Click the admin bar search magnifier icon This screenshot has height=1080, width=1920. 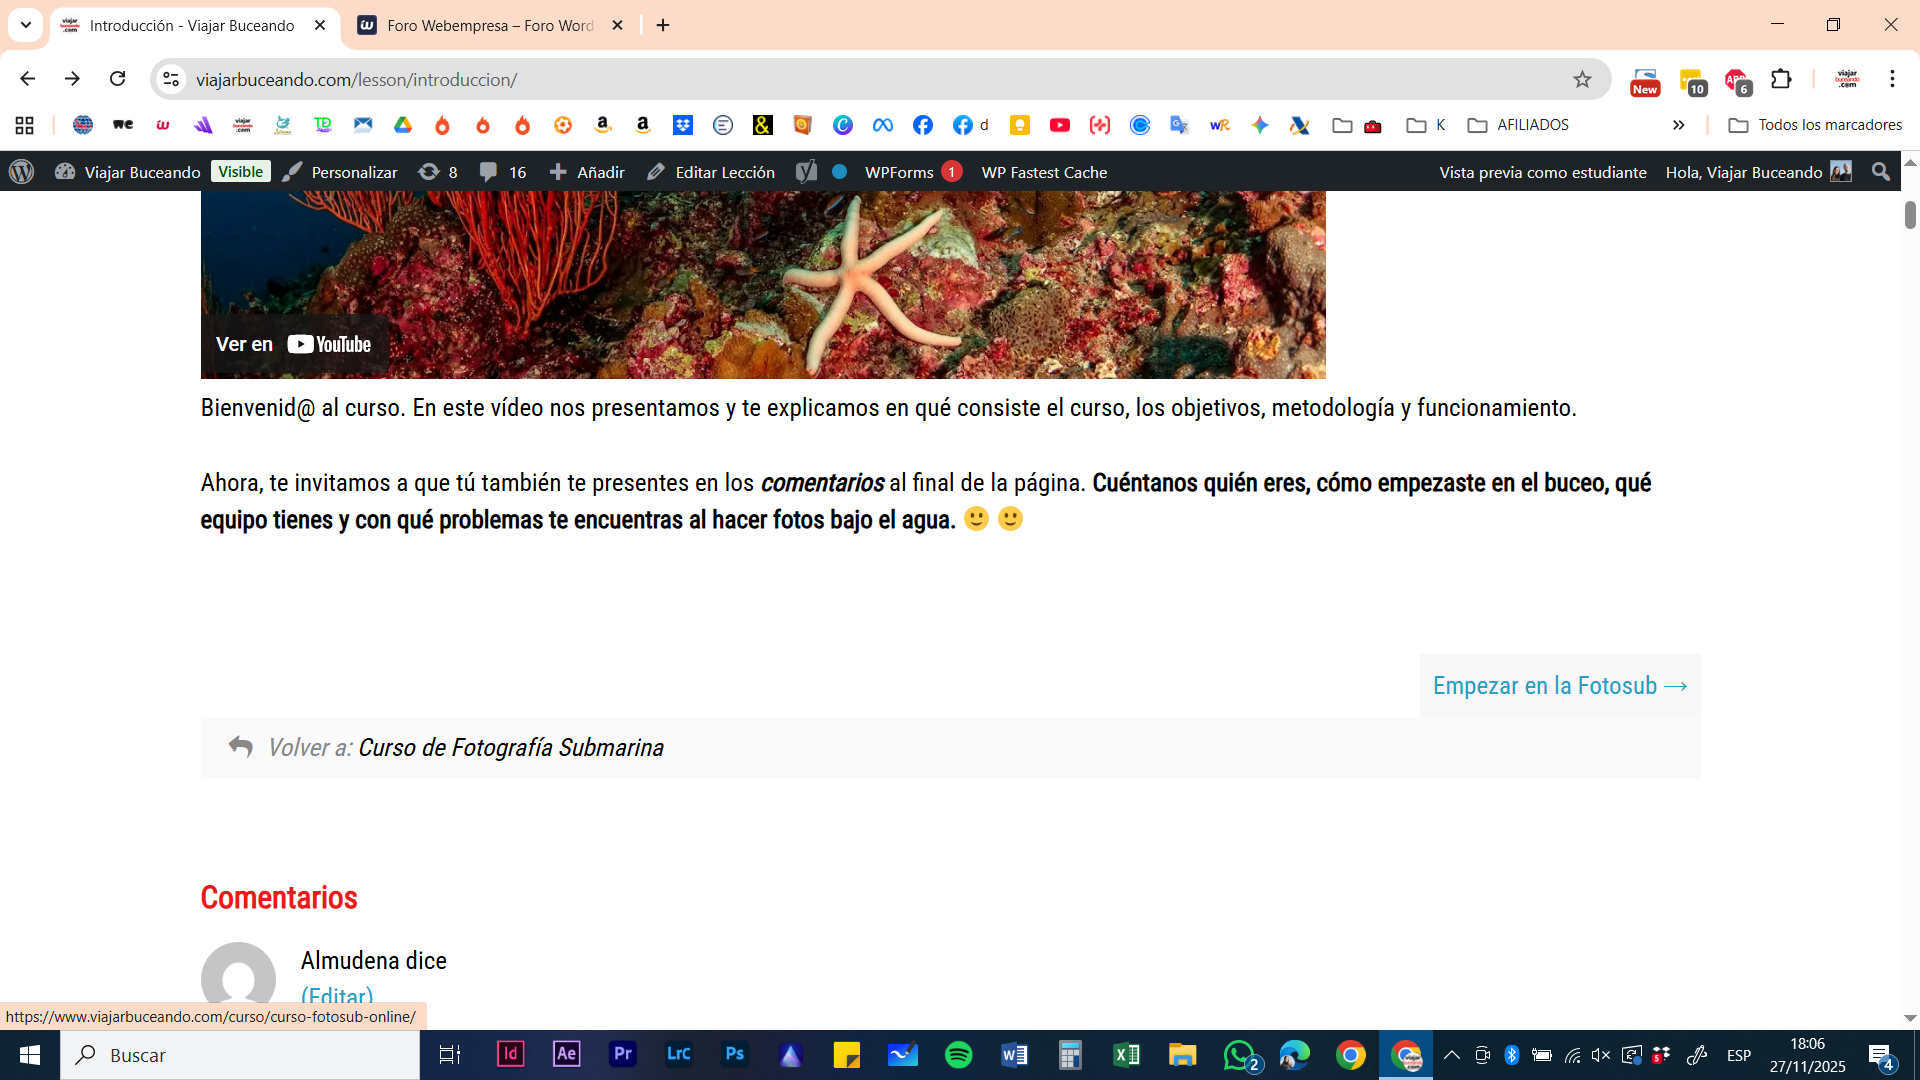(1880, 172)
